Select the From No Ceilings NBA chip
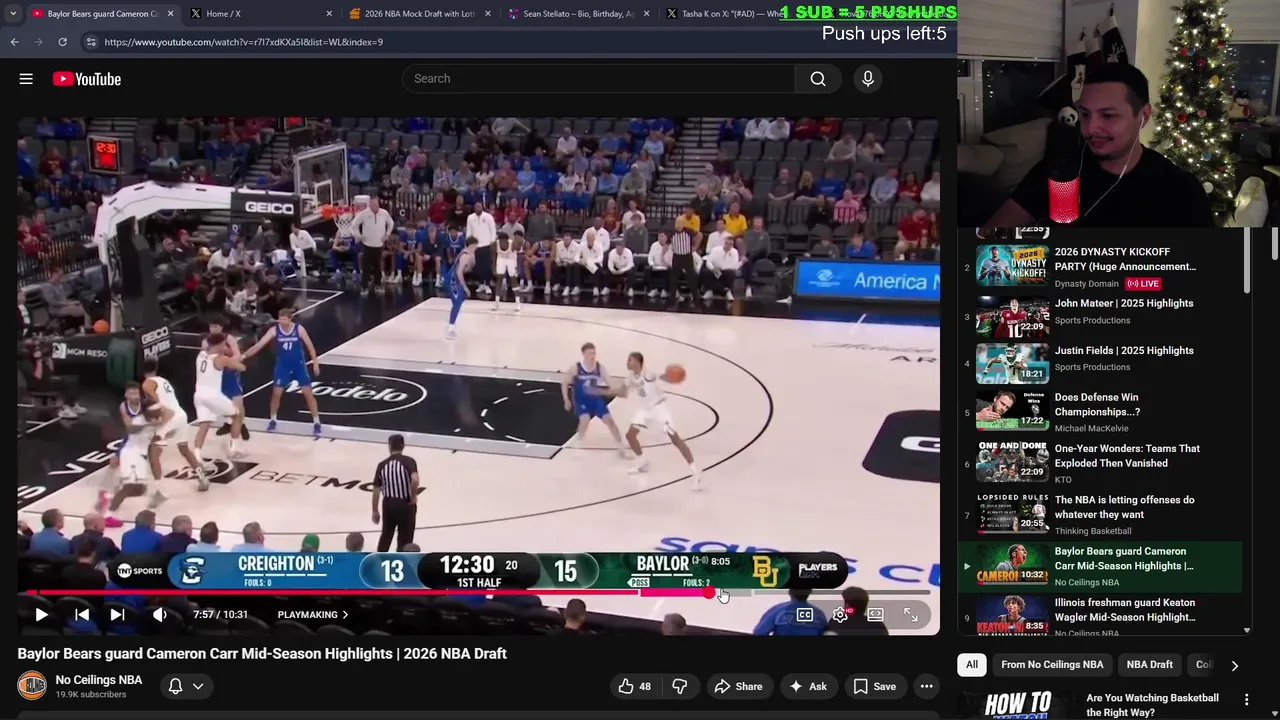The image size is (1280, 720). [1052, 664]
